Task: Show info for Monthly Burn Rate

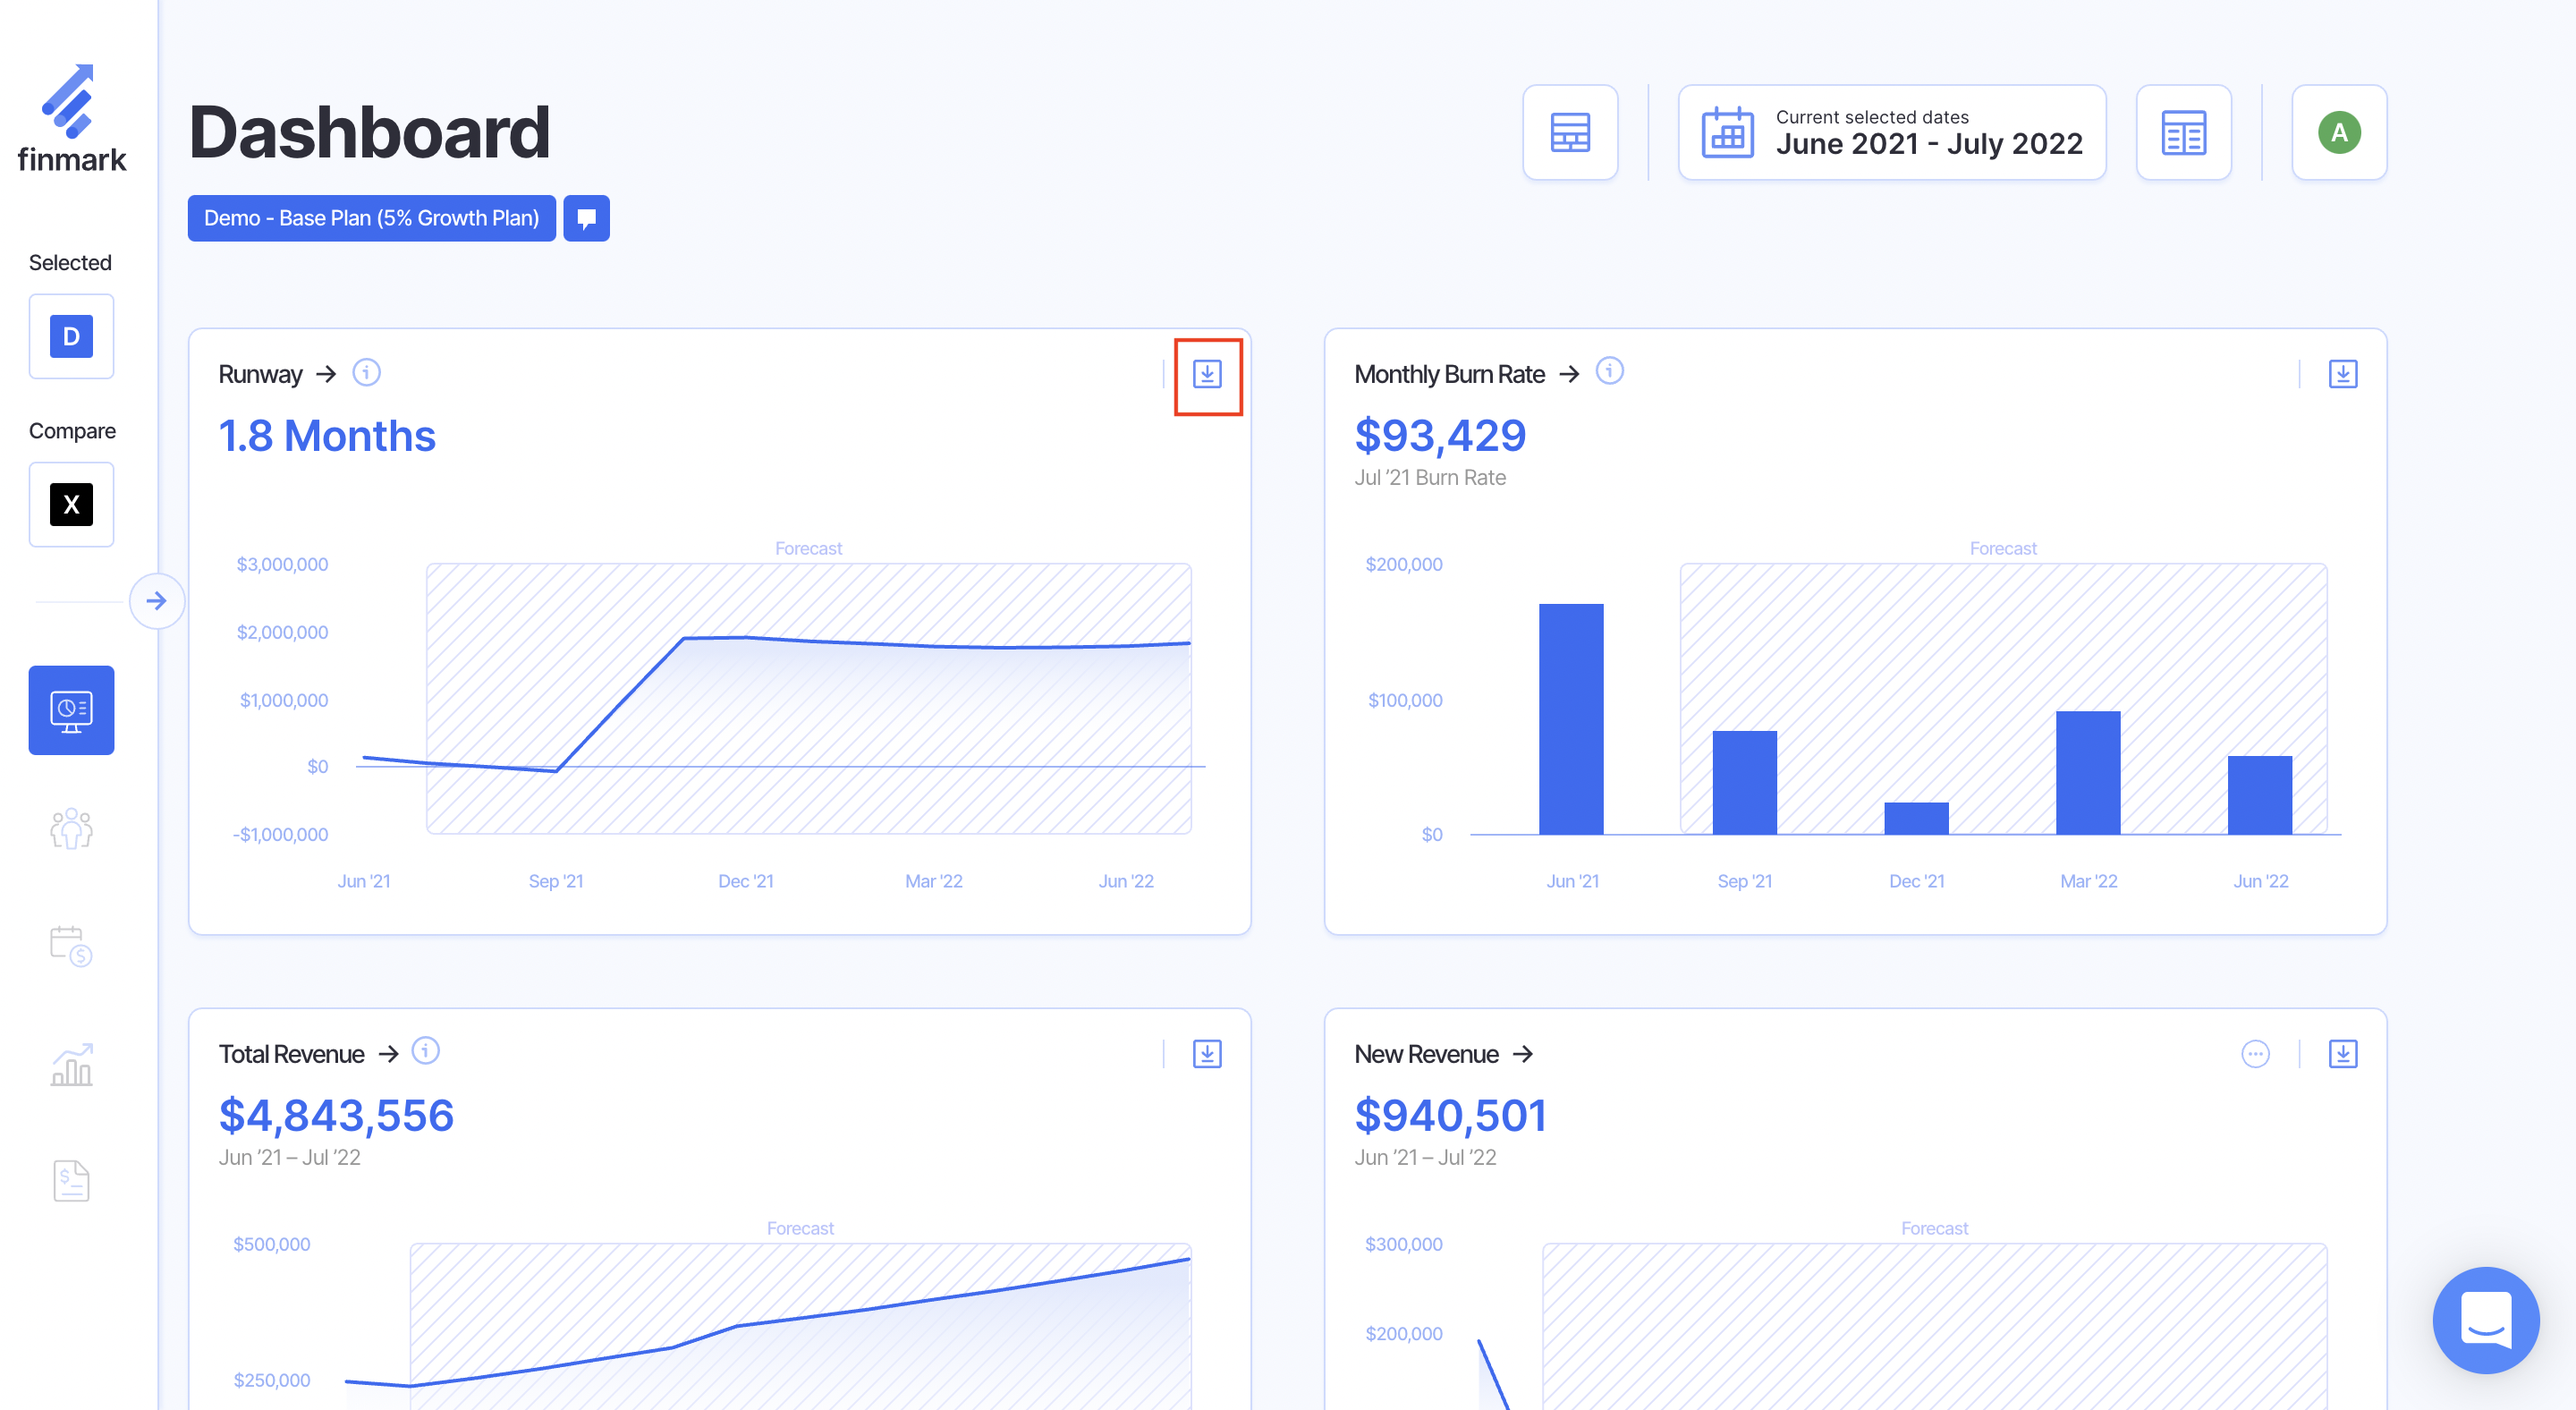Action: tap(1609, 372)
